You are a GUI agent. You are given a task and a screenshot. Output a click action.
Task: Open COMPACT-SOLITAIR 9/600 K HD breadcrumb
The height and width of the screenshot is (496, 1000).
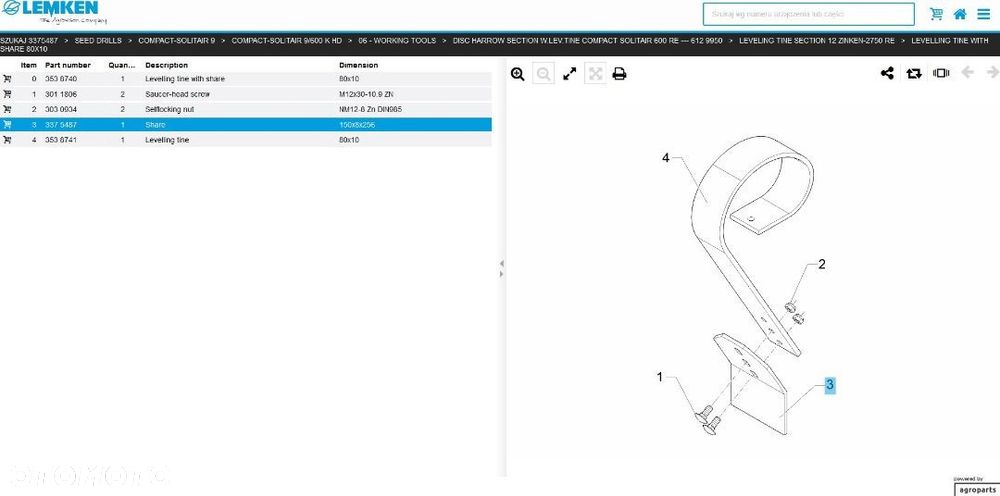pos(286,40)
